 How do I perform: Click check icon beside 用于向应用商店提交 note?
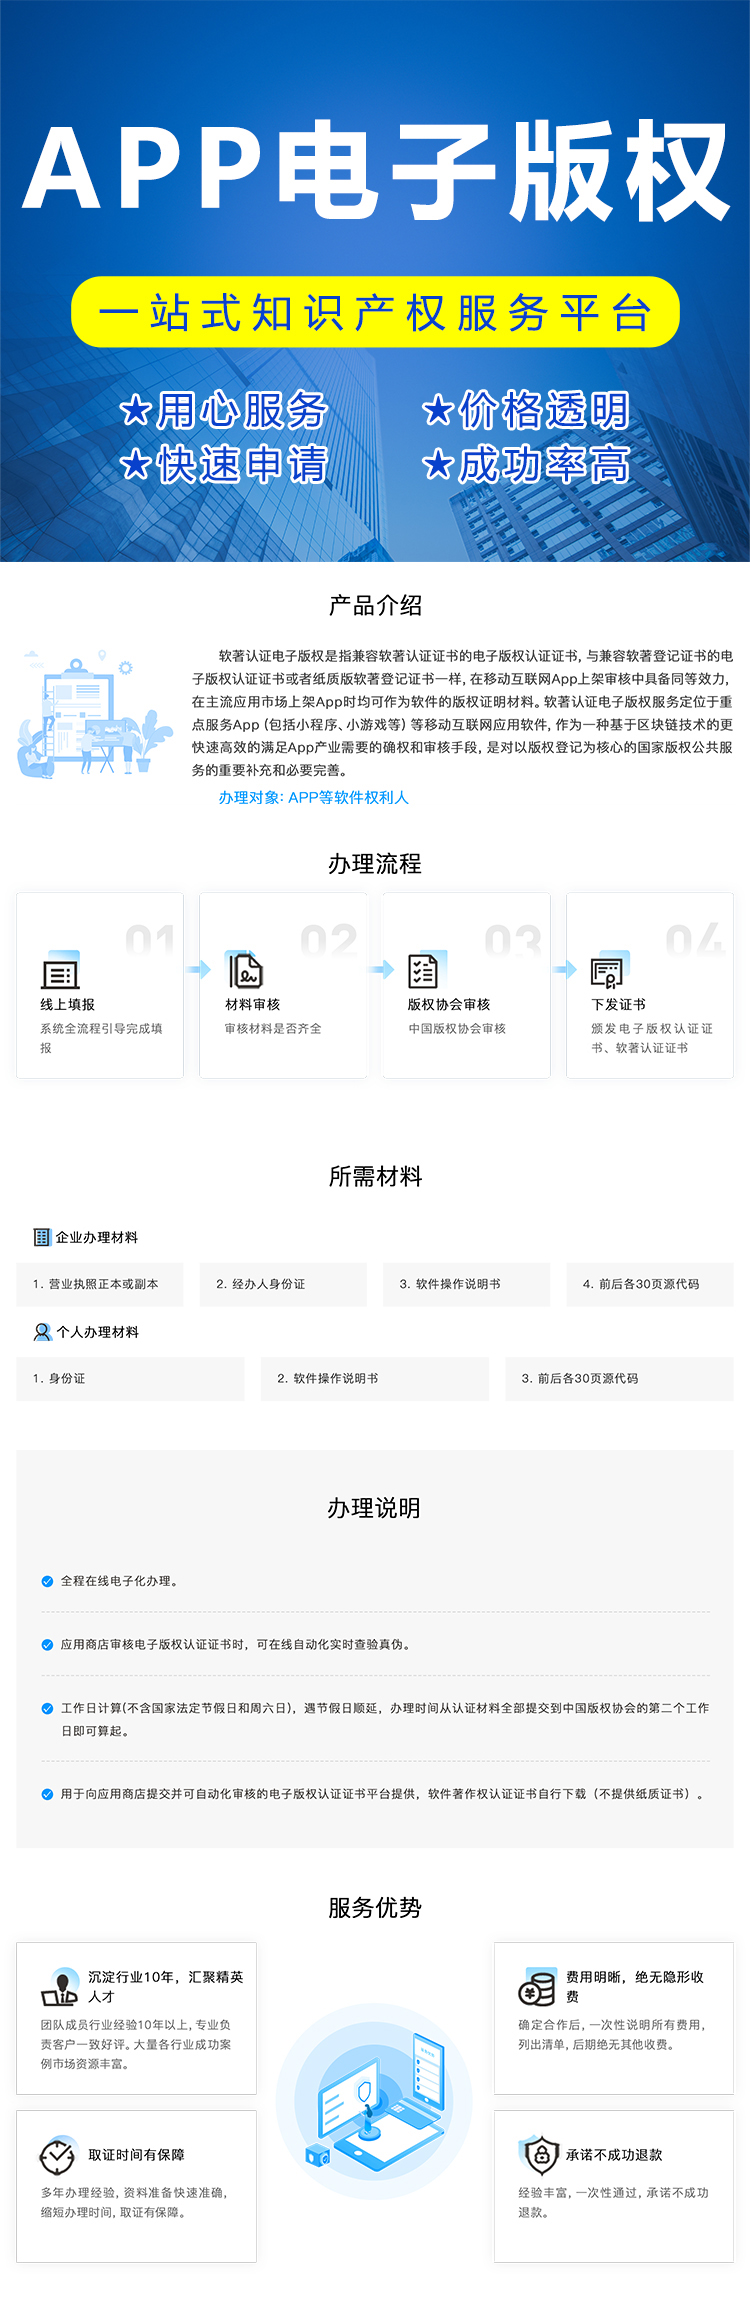click(x=47, y=1794)
